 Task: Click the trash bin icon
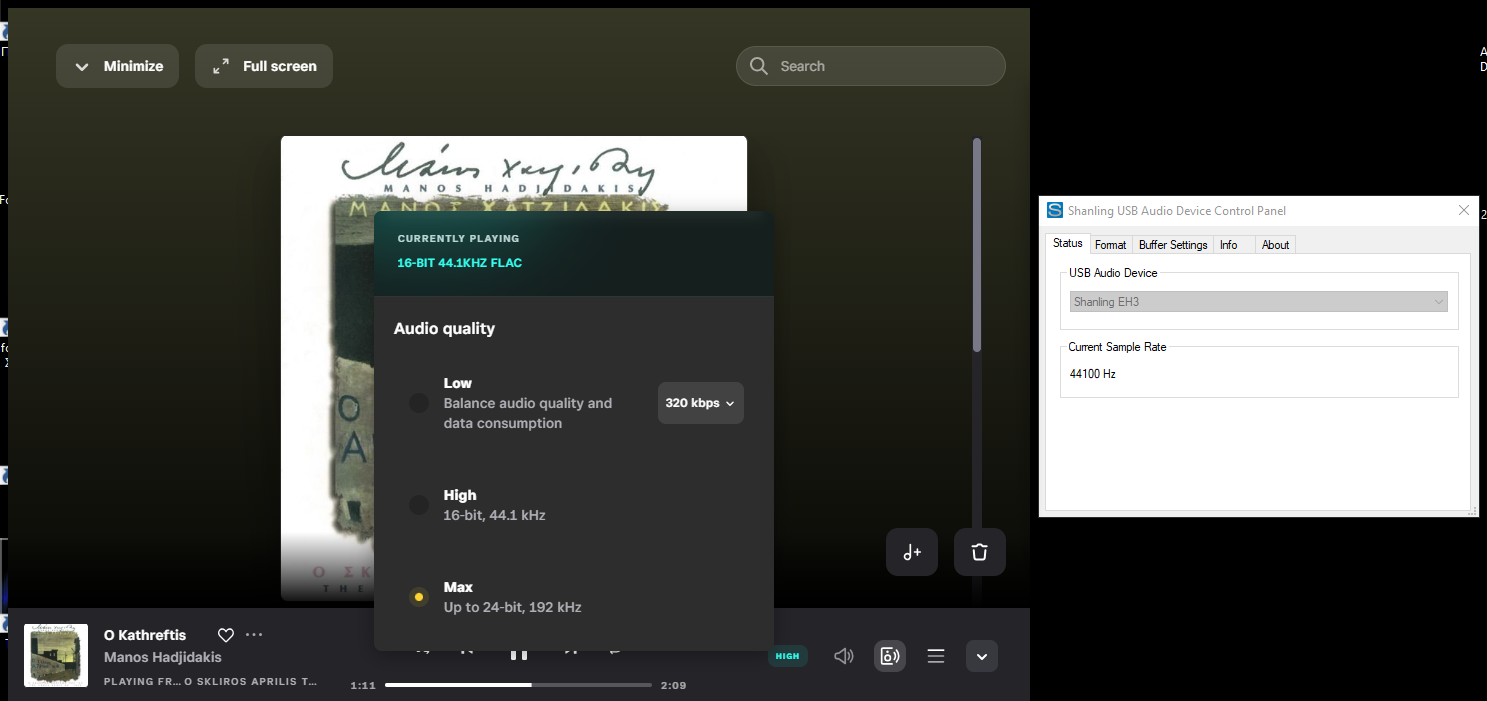click(x=979, y=552)
